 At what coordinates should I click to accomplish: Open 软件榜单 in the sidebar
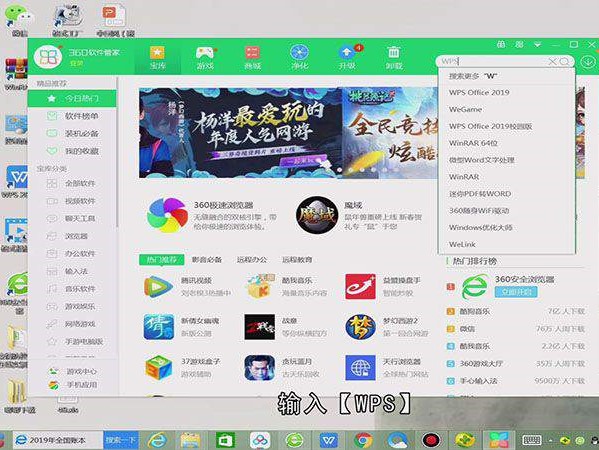(72, 116)
